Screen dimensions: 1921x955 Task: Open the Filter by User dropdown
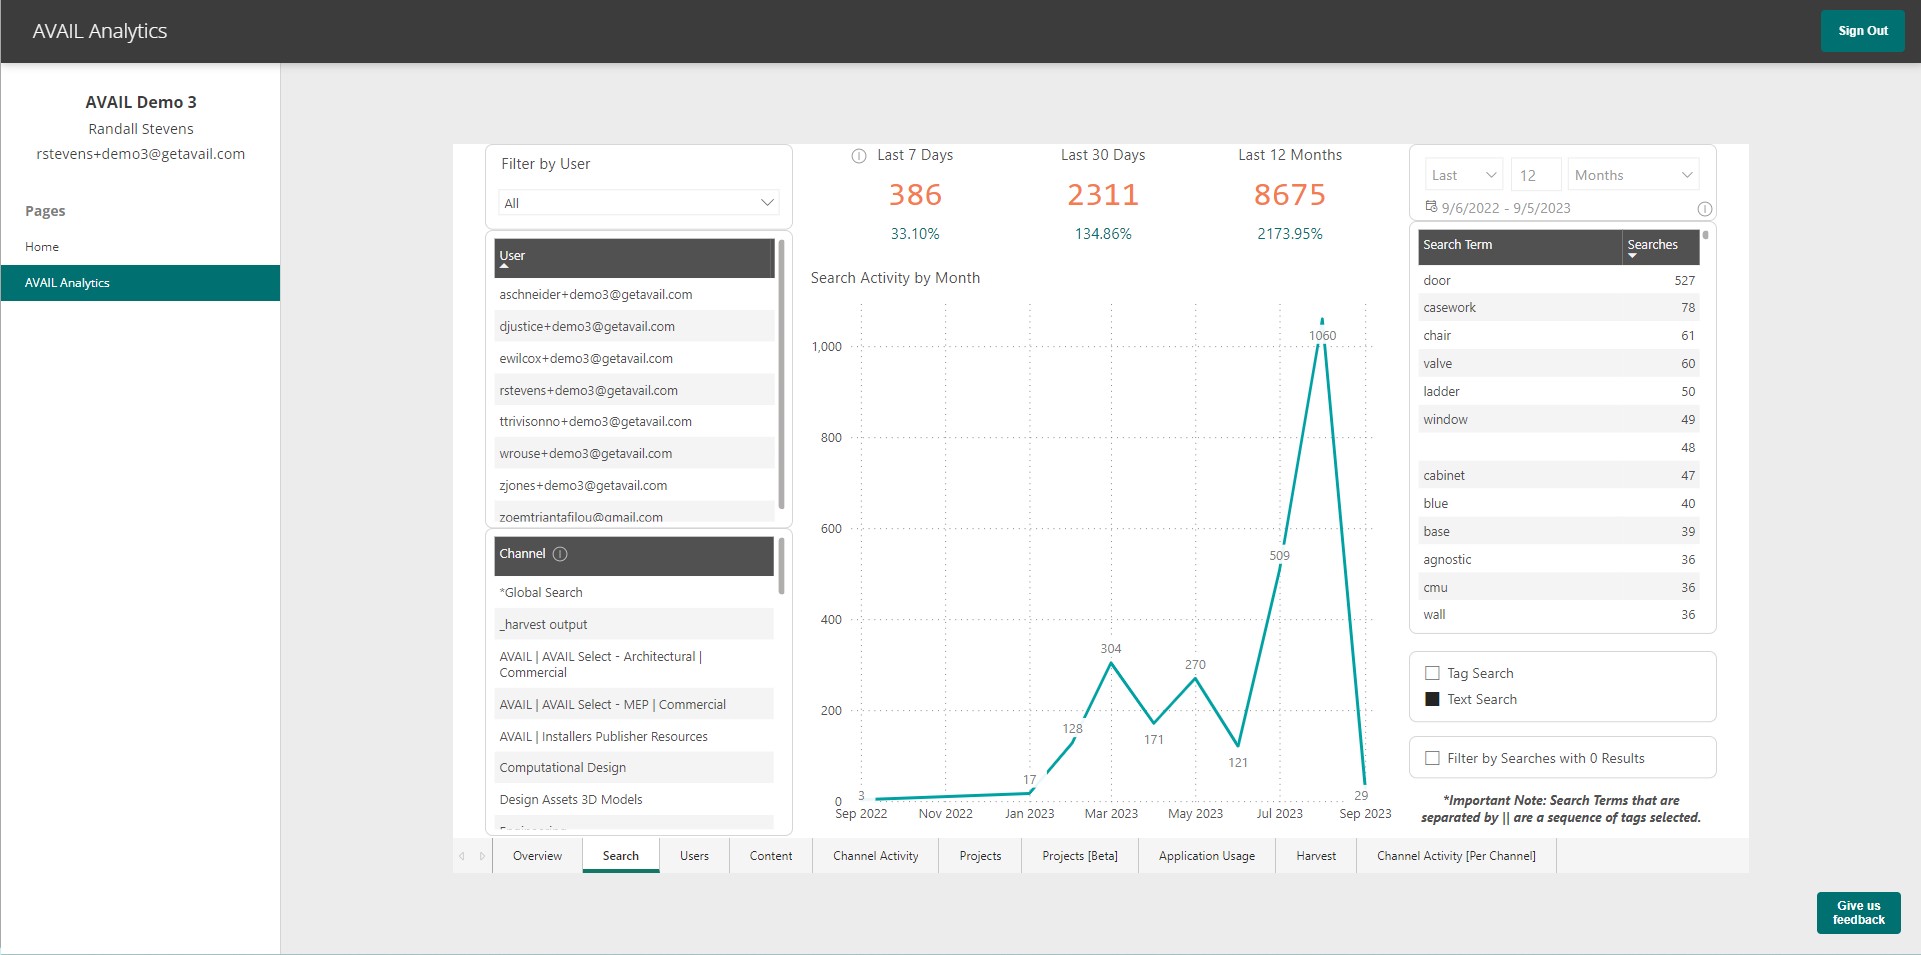(x=638, y=203)
